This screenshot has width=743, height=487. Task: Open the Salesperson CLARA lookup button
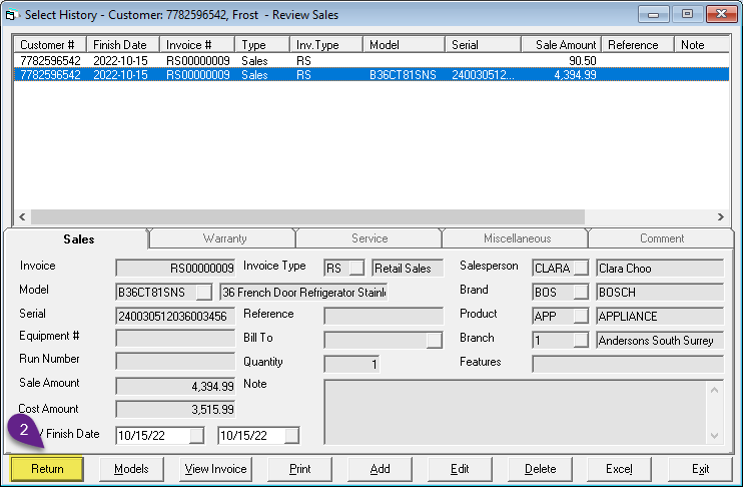(581, 268)
